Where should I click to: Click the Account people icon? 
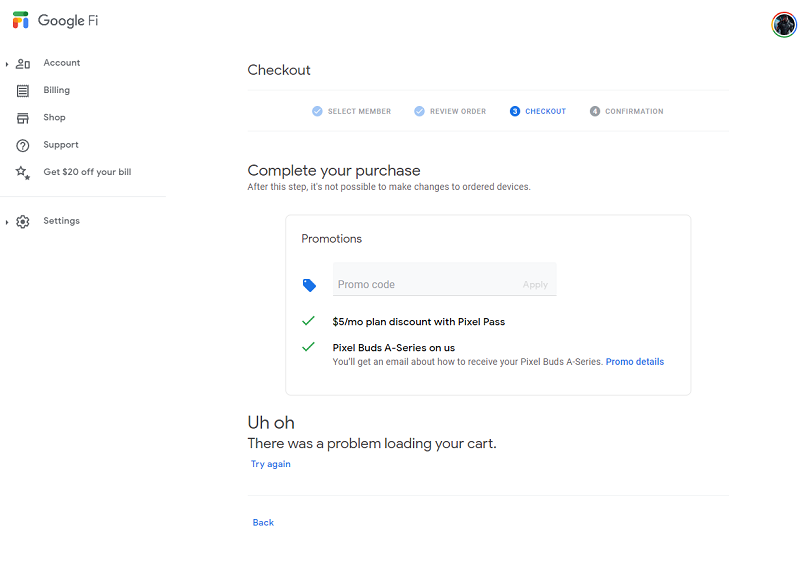pyautogui.click(x=23, y=63)
